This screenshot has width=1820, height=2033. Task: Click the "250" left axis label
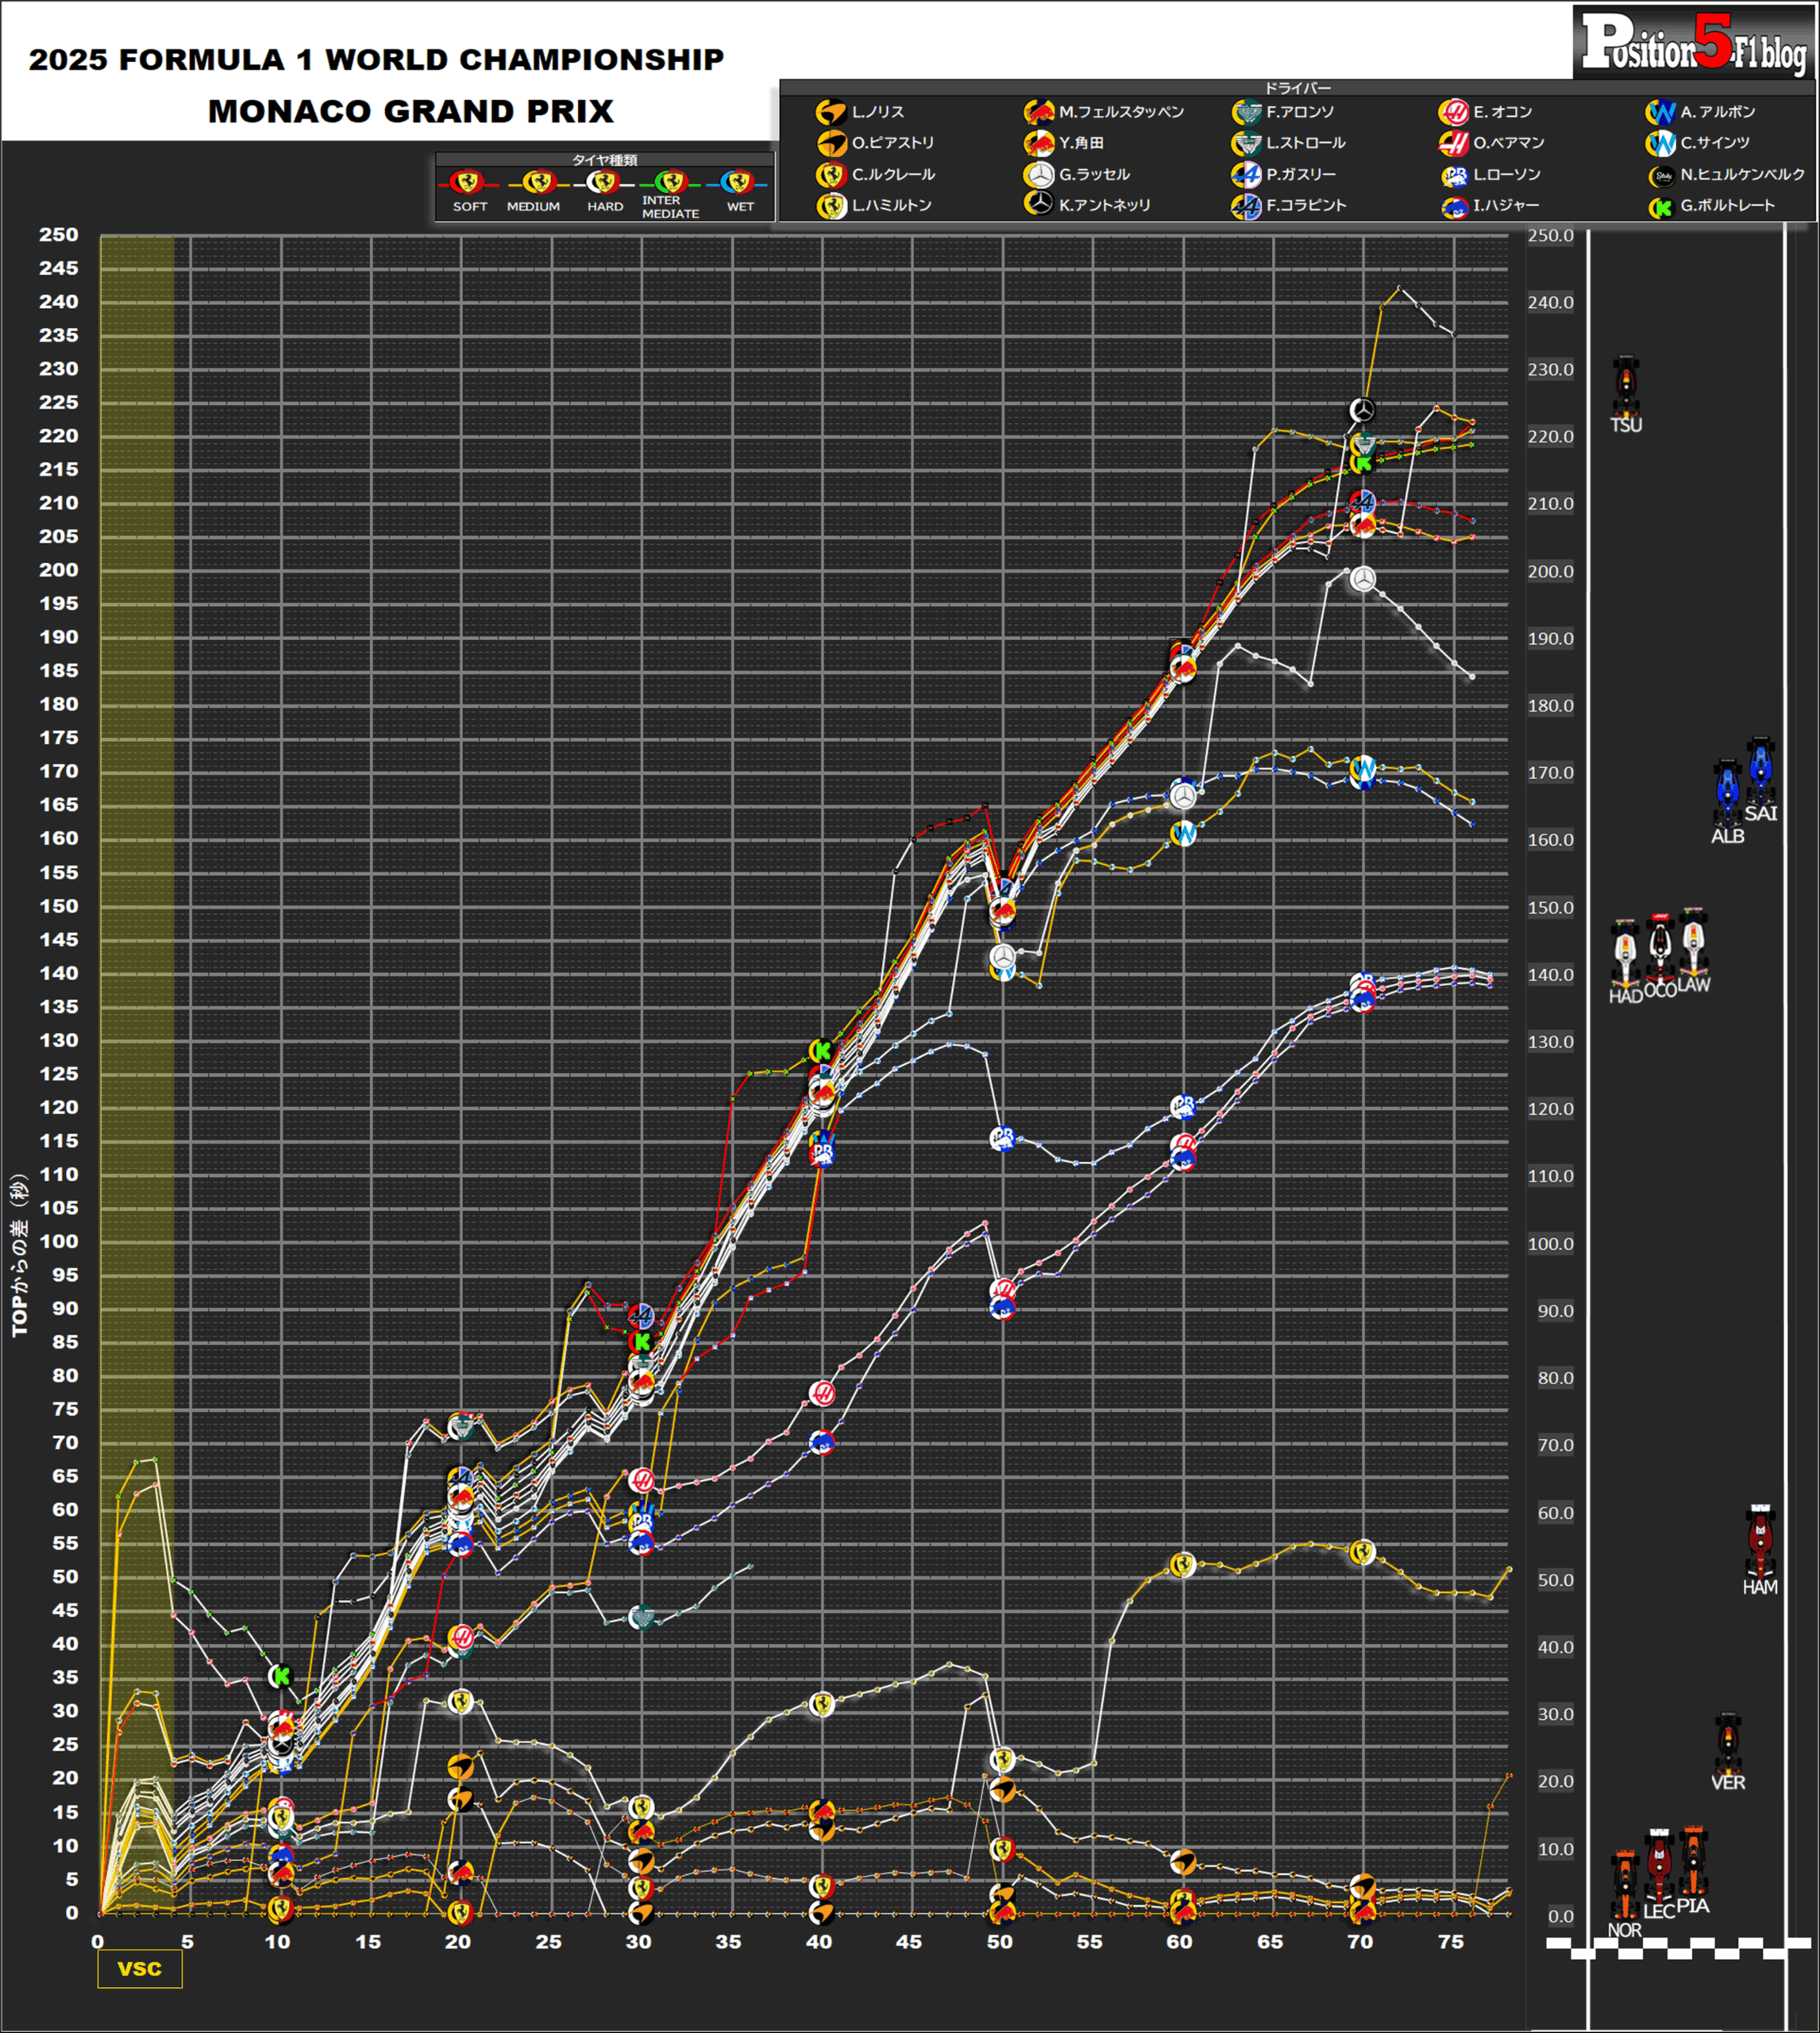[x=58, y=235]
